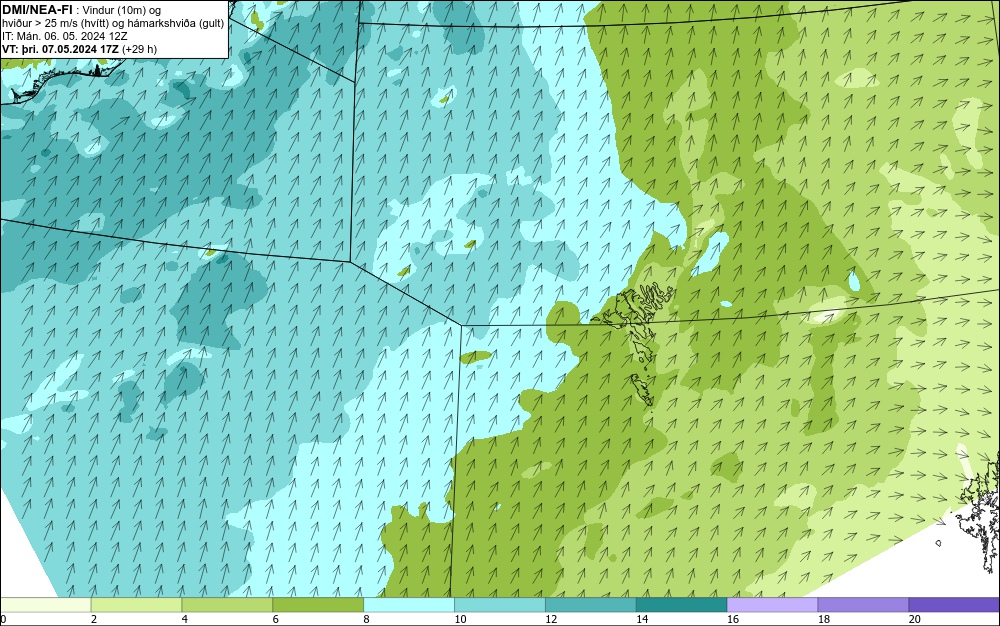The image size is (1000, 626).
Task: Click the 8–10 m/s light cyan legend swatch
Action: click(x=409, y=605)
